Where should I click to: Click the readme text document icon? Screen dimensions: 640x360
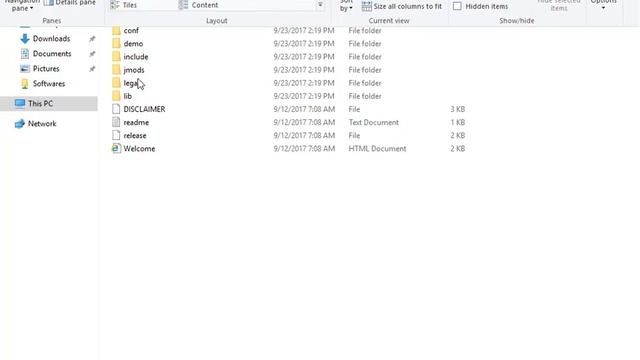(x=116, y=122)
